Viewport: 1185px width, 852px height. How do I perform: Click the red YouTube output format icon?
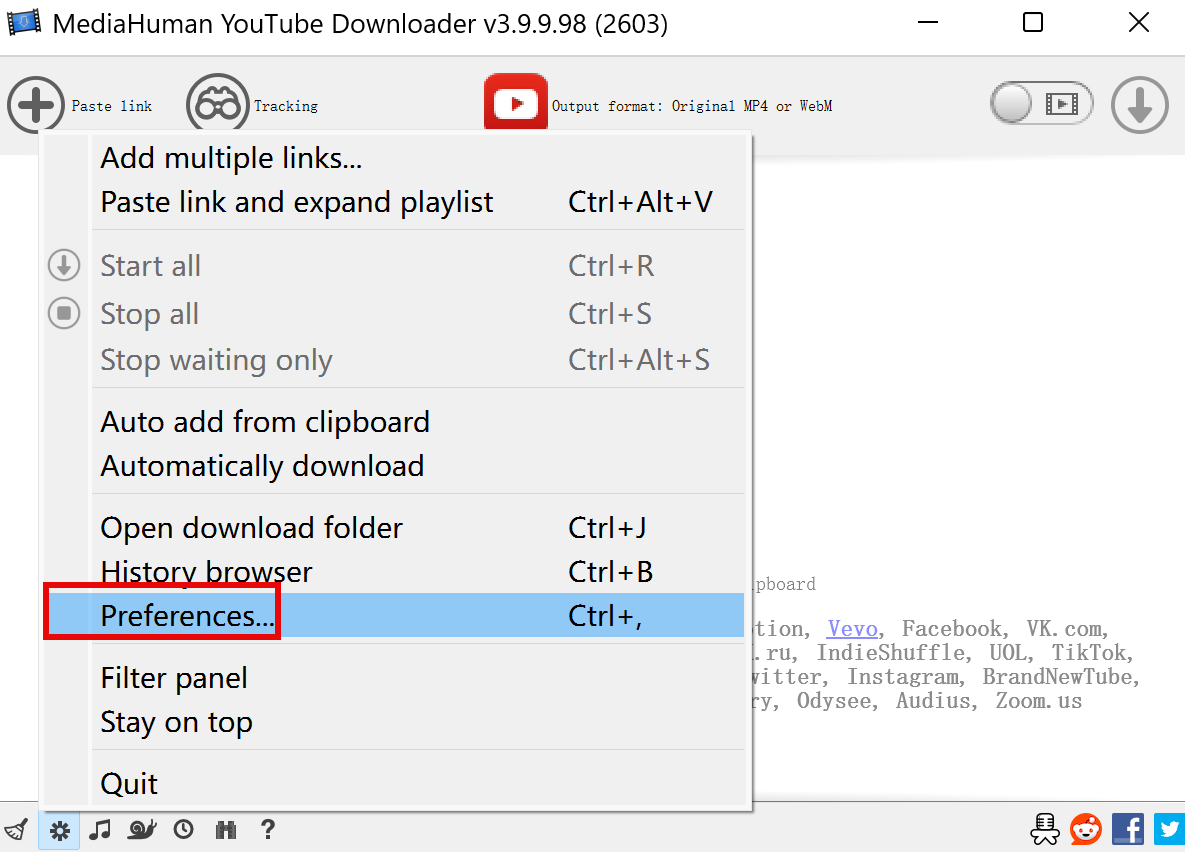(516, 104)
